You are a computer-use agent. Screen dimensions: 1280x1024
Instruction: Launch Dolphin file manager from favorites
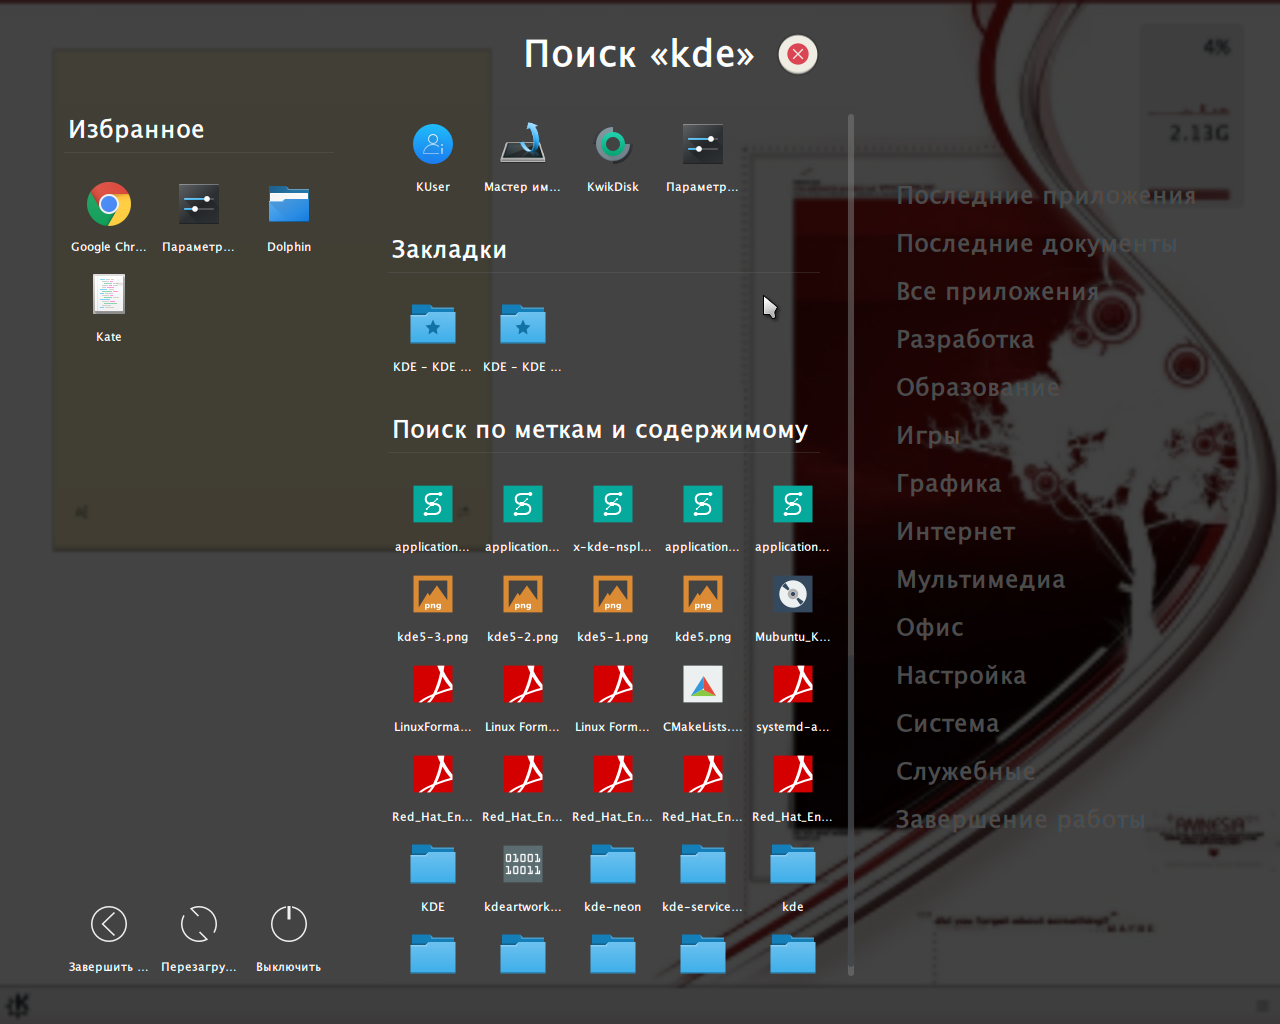(x=288, y=206)
